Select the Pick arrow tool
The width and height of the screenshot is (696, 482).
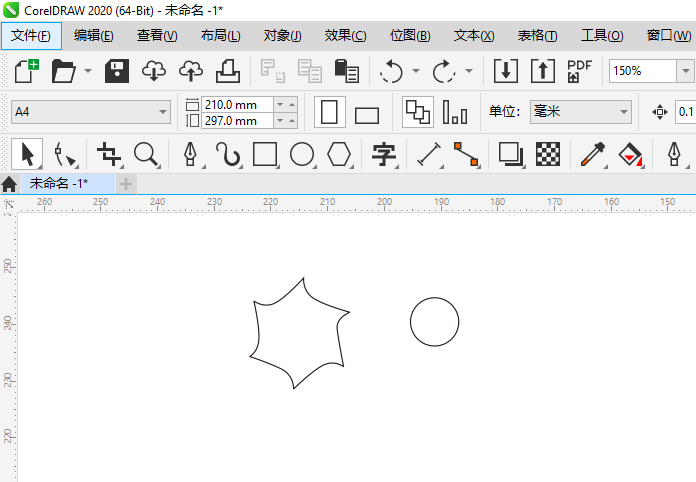27,154
